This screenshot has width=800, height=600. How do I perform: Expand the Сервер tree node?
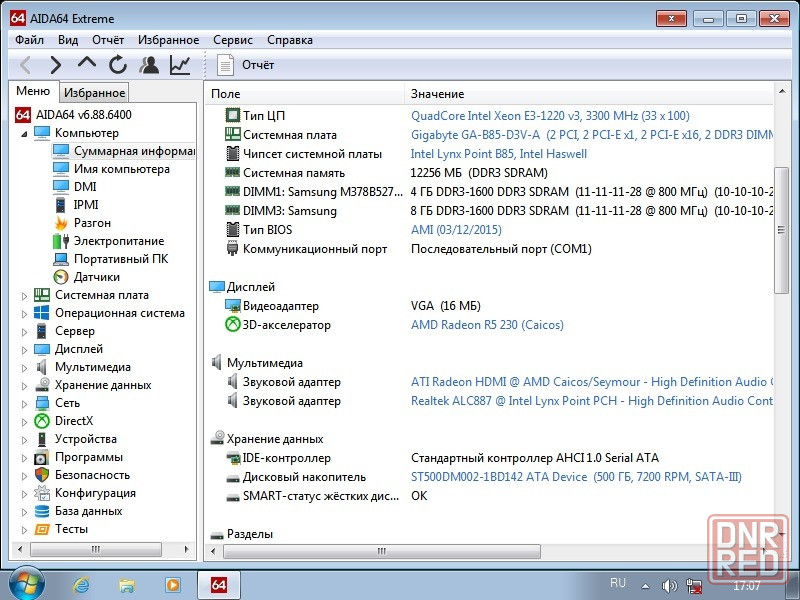(x=24, y=332)
